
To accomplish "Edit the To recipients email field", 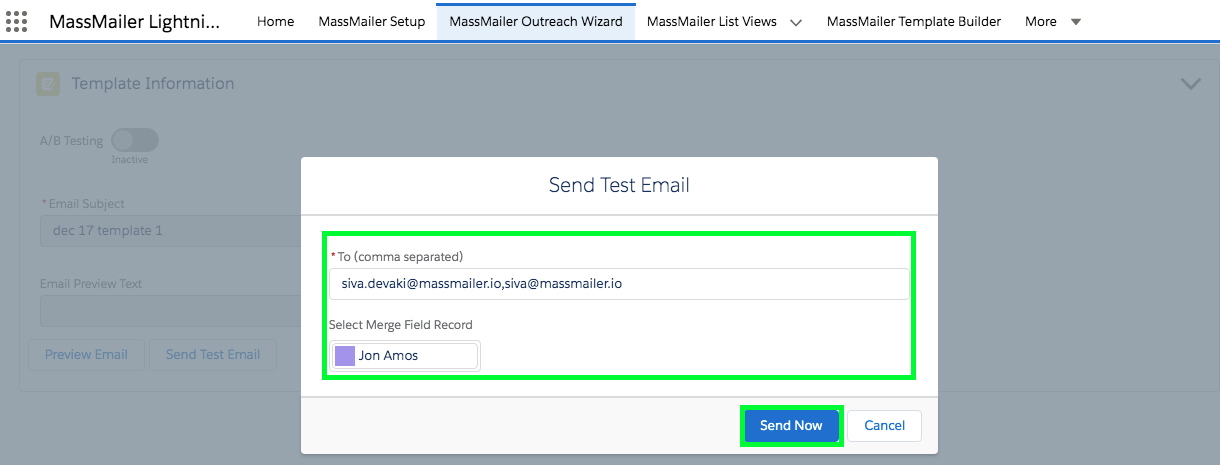I will (x=619, y=284).
